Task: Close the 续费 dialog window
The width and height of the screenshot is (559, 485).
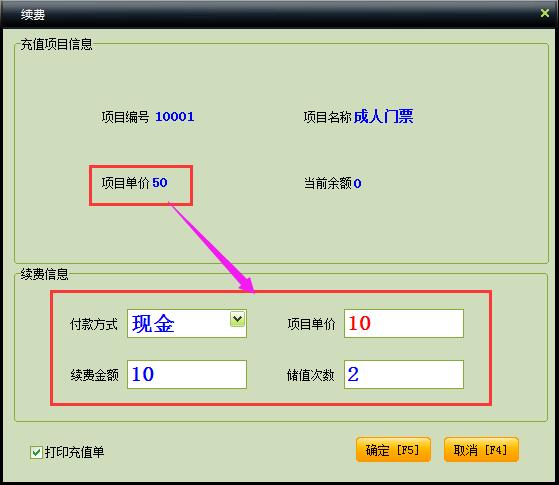Action: pos(544,13)
